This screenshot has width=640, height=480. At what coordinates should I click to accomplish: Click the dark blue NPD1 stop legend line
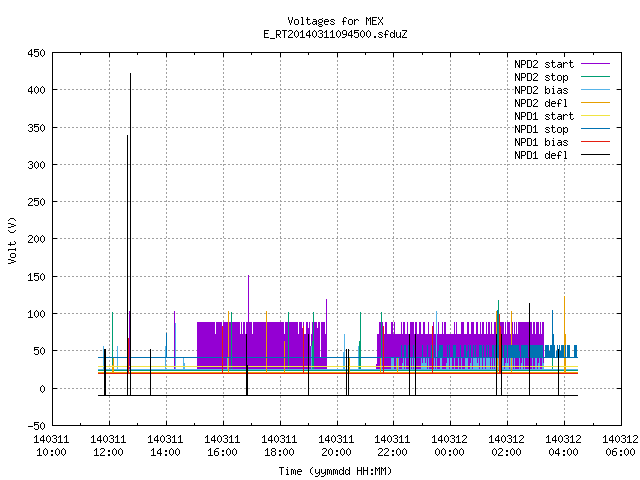click(596, 129)
